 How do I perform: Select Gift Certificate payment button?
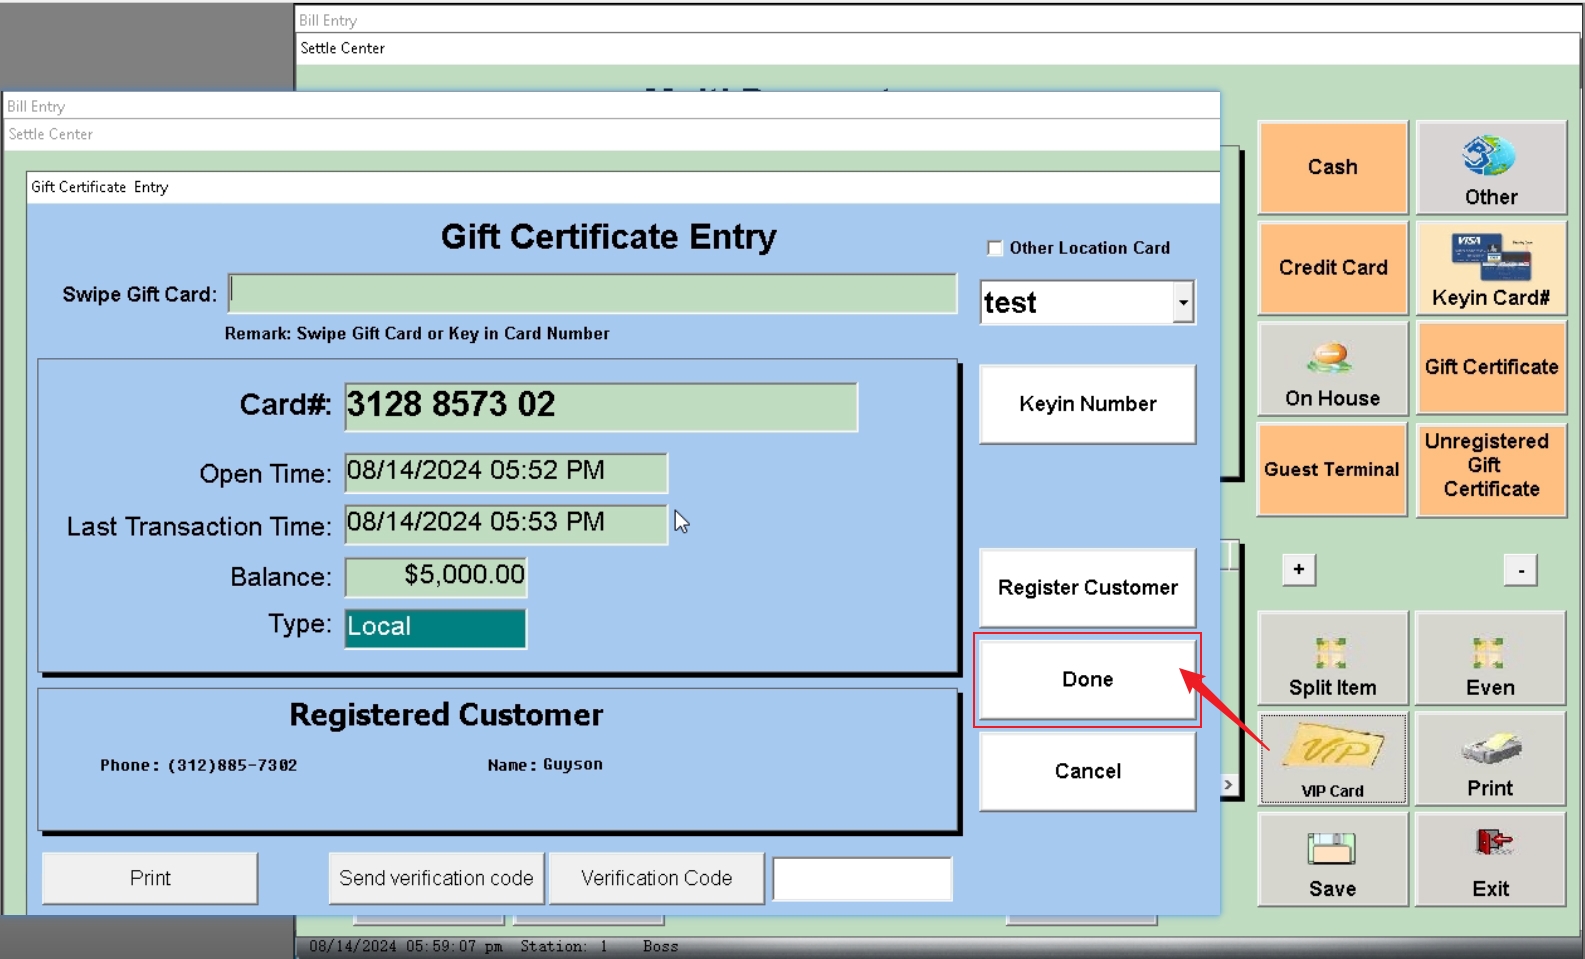pyautogui.click(x=1490, y=368)
